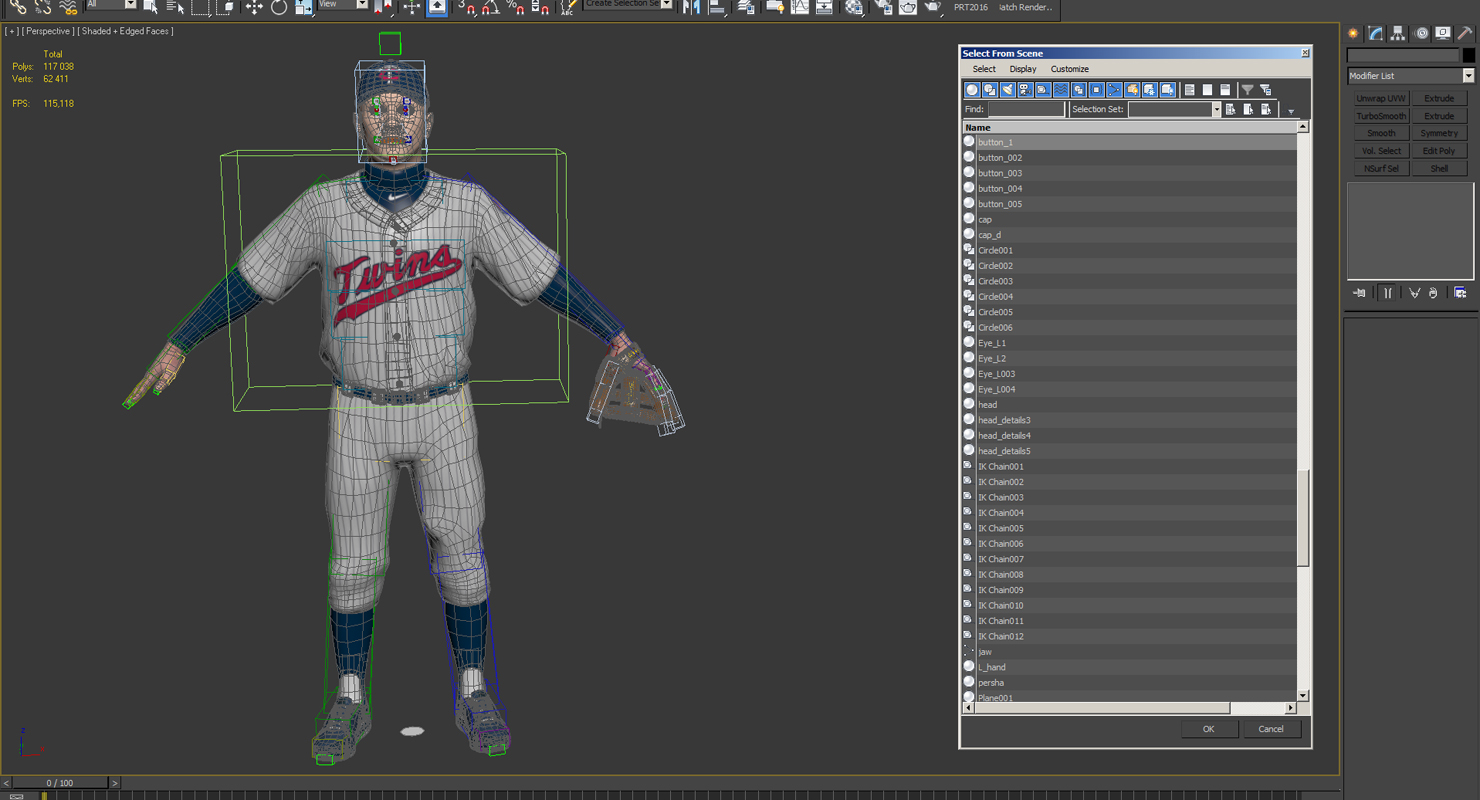Viewport: 1480px width, 800px height.
Task: Click Pin Stack icon below modifier stack
Action: pos(1360,293)
